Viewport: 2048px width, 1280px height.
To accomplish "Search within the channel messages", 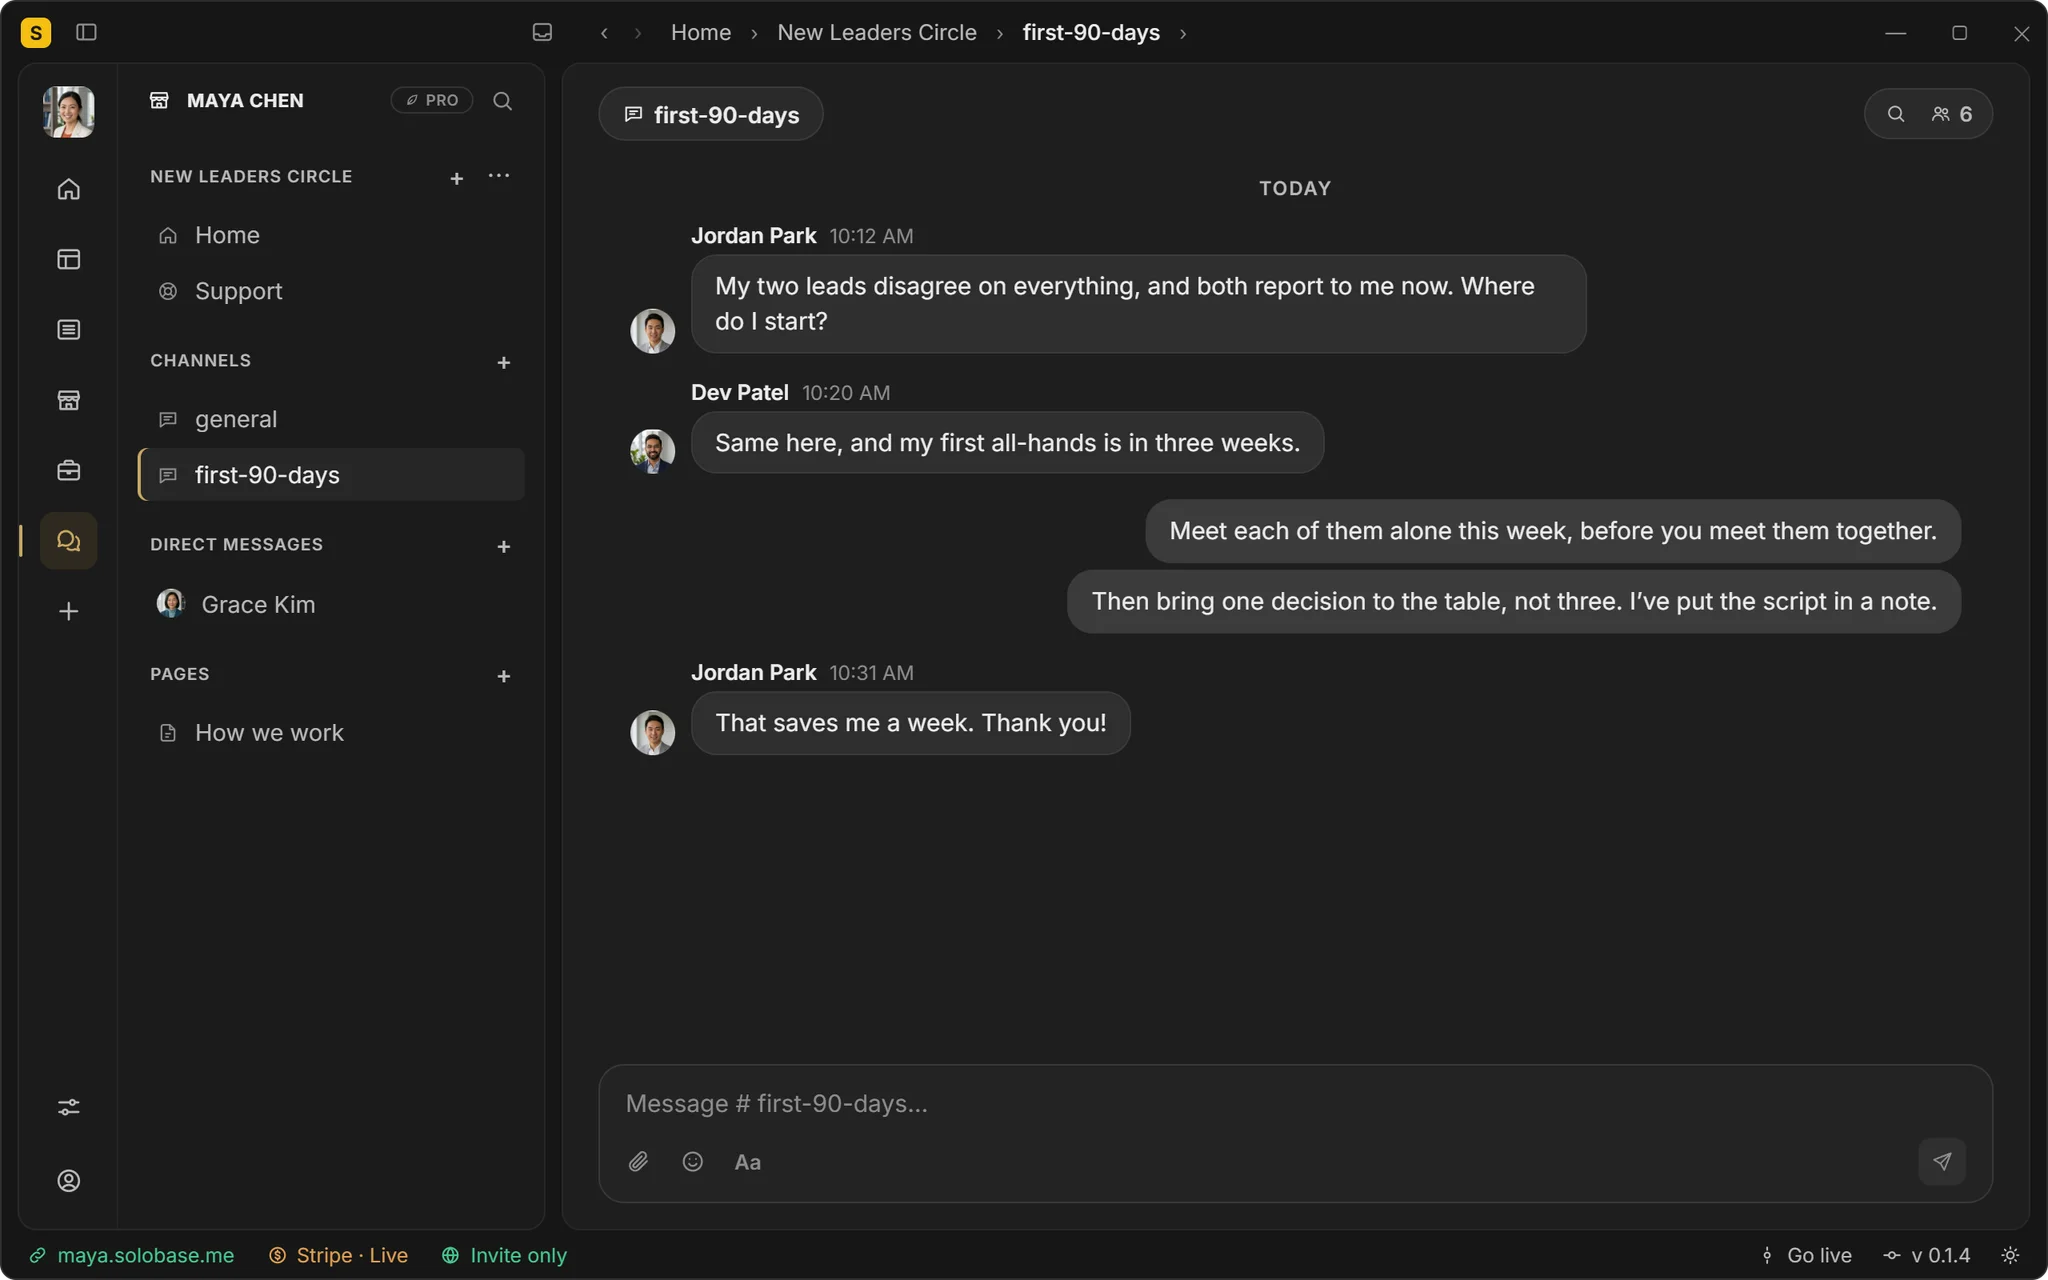I will point(1895,114).
